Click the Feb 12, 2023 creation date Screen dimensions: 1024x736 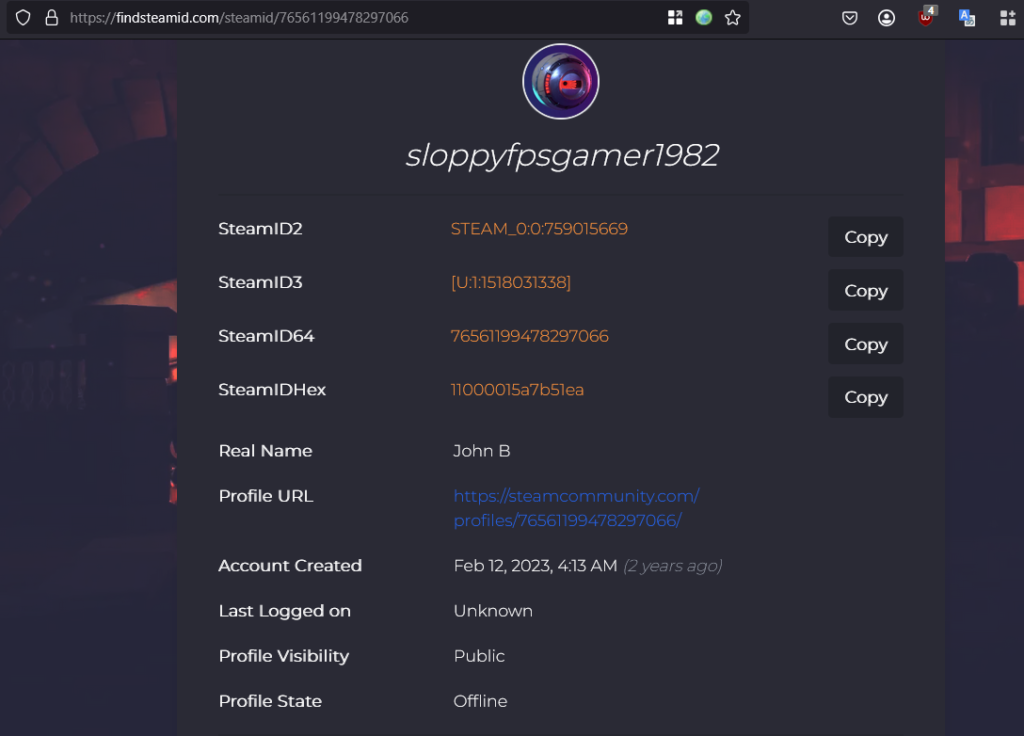click(x=536, y=566)
